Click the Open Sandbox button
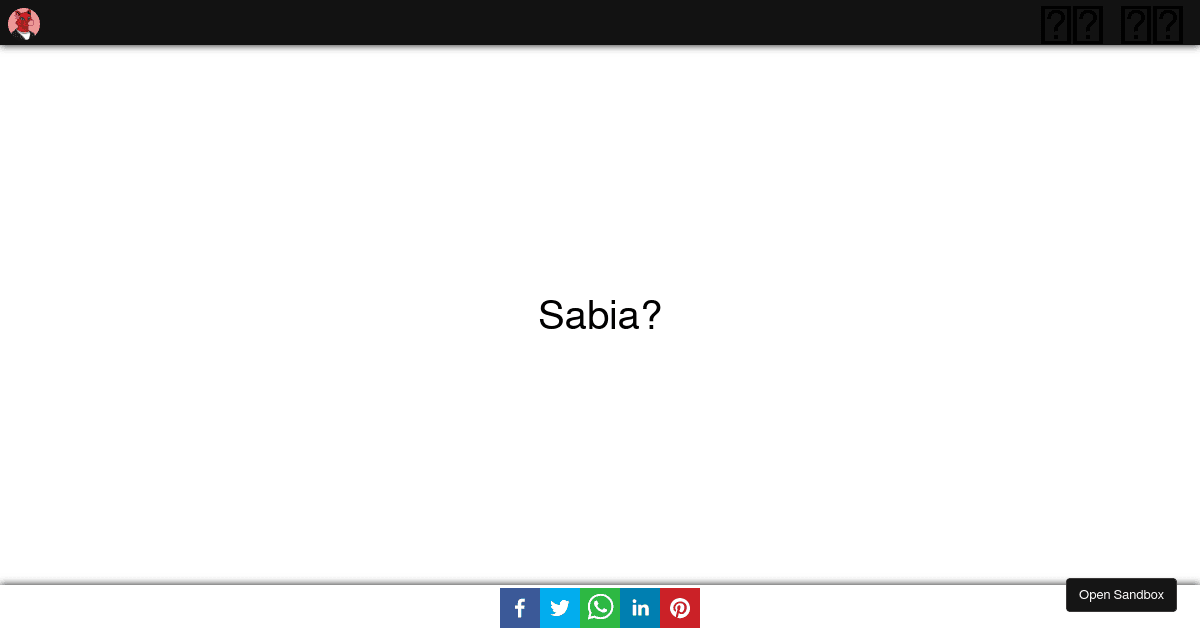1200x630 pixels. (x=1121, y=595)
